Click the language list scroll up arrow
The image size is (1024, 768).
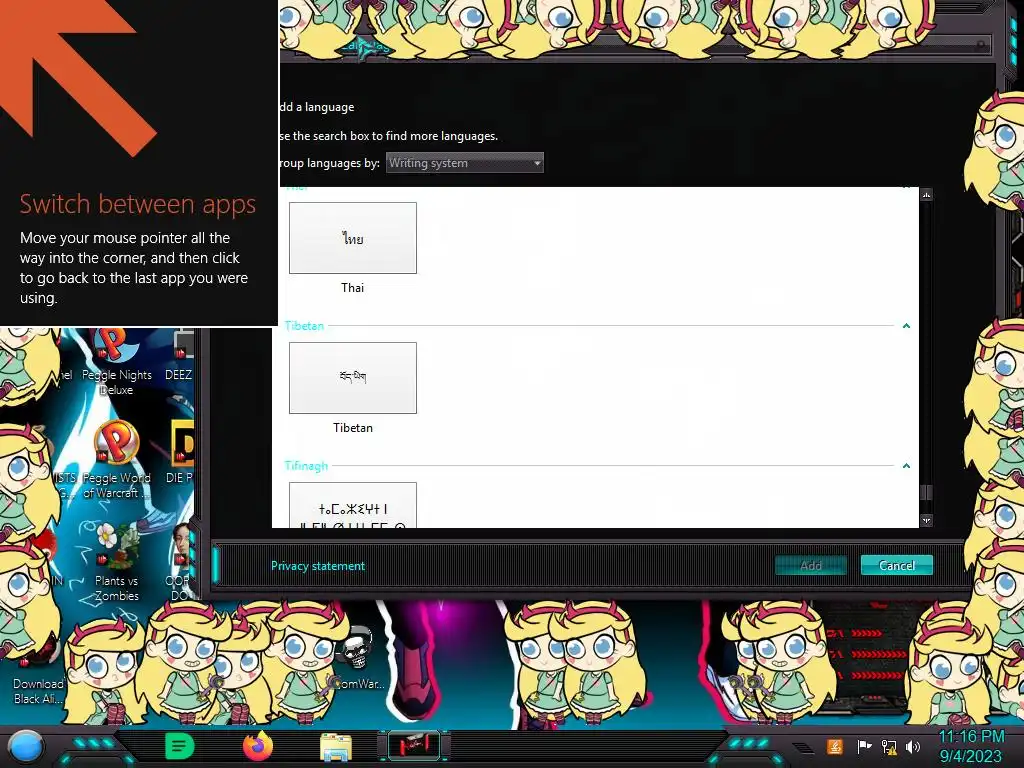point(926,195)
